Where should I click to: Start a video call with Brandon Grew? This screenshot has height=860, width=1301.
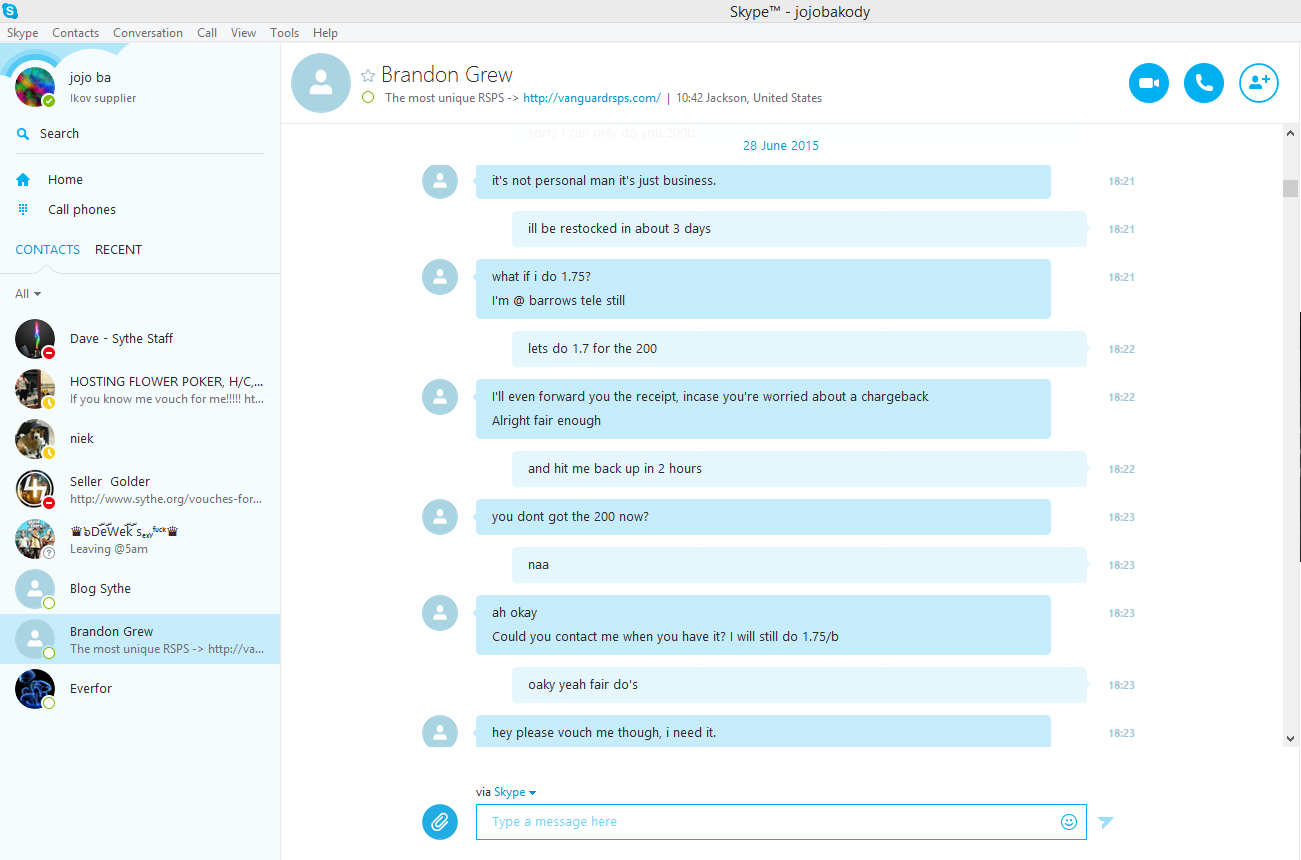coord(1149,83)
